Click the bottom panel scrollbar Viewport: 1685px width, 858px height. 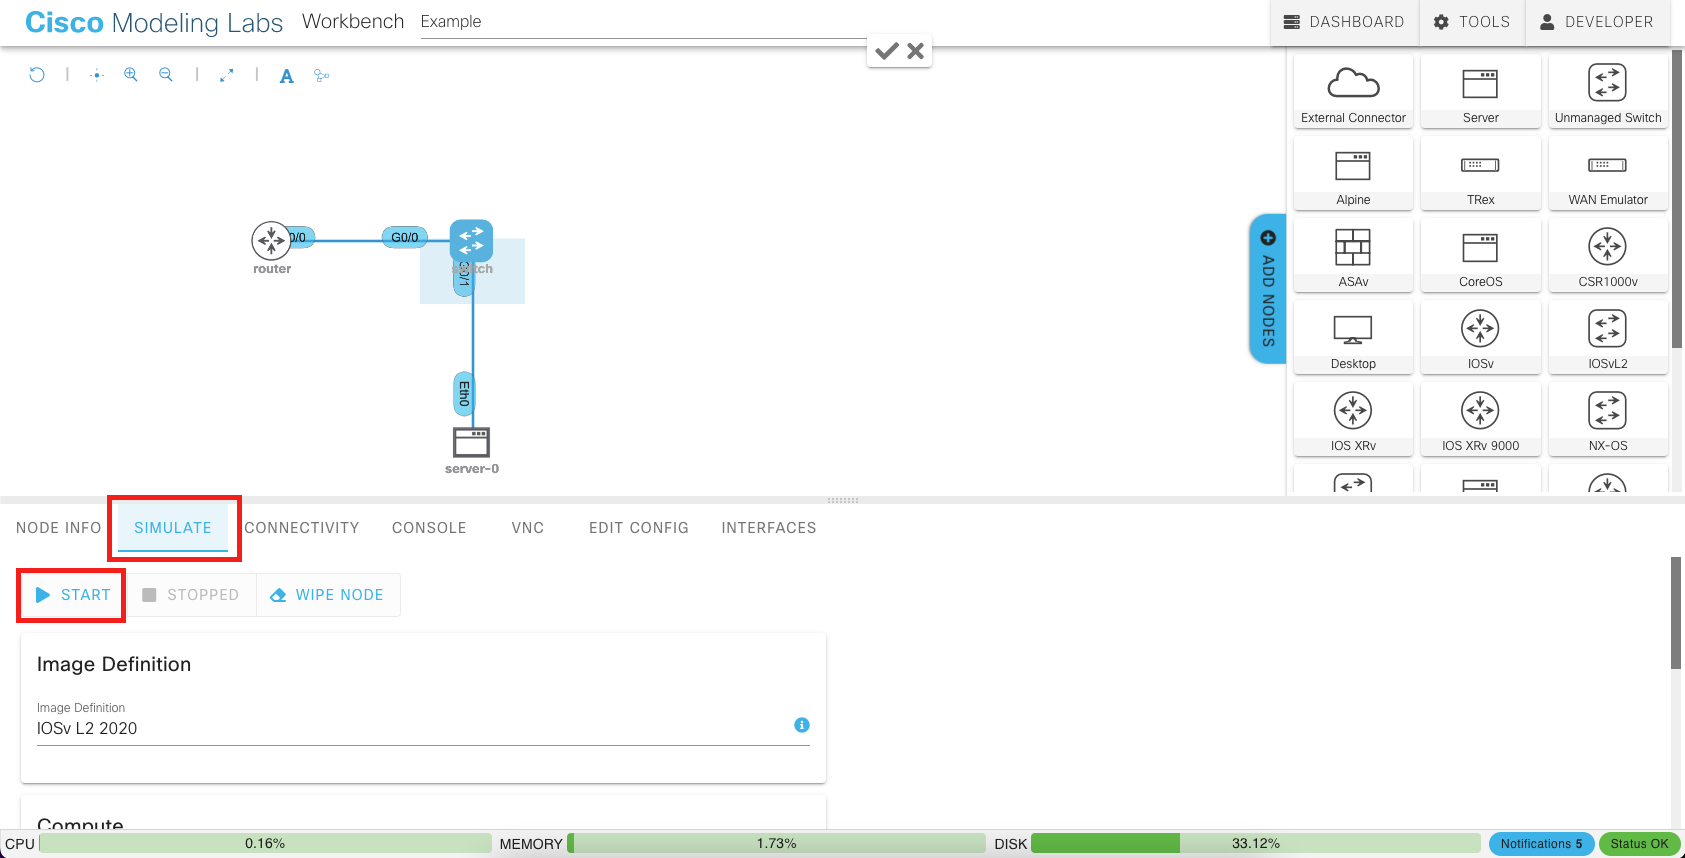[x=1677, y=613]
